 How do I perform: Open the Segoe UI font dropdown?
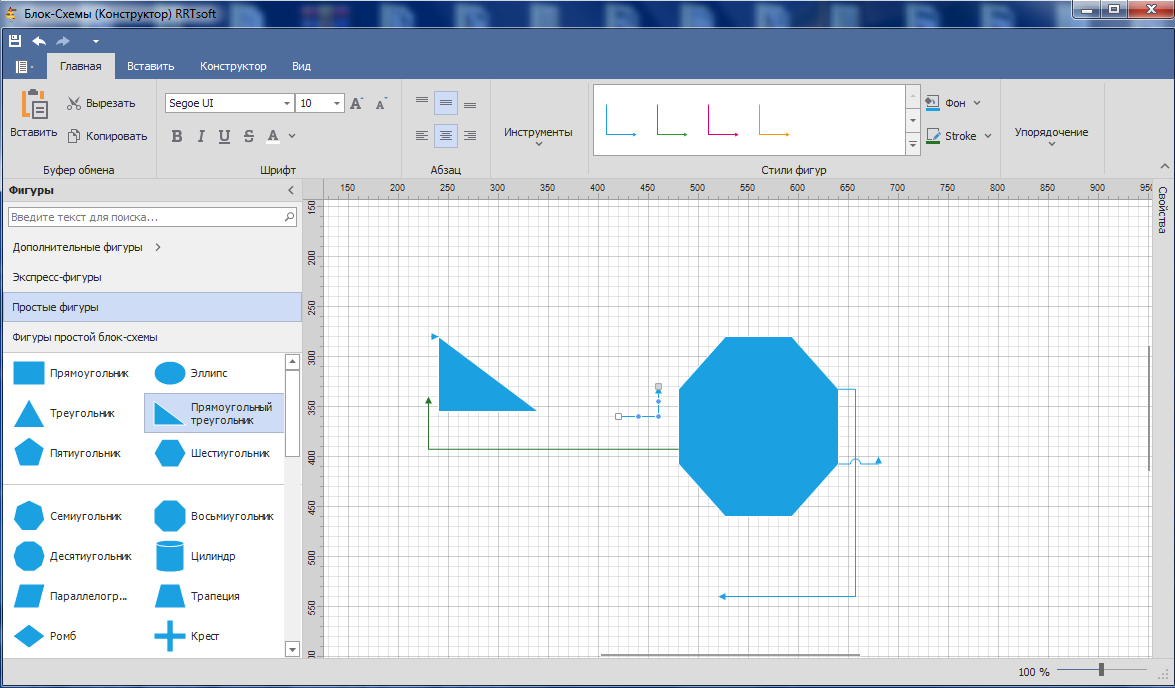click(x=287, y=103)
